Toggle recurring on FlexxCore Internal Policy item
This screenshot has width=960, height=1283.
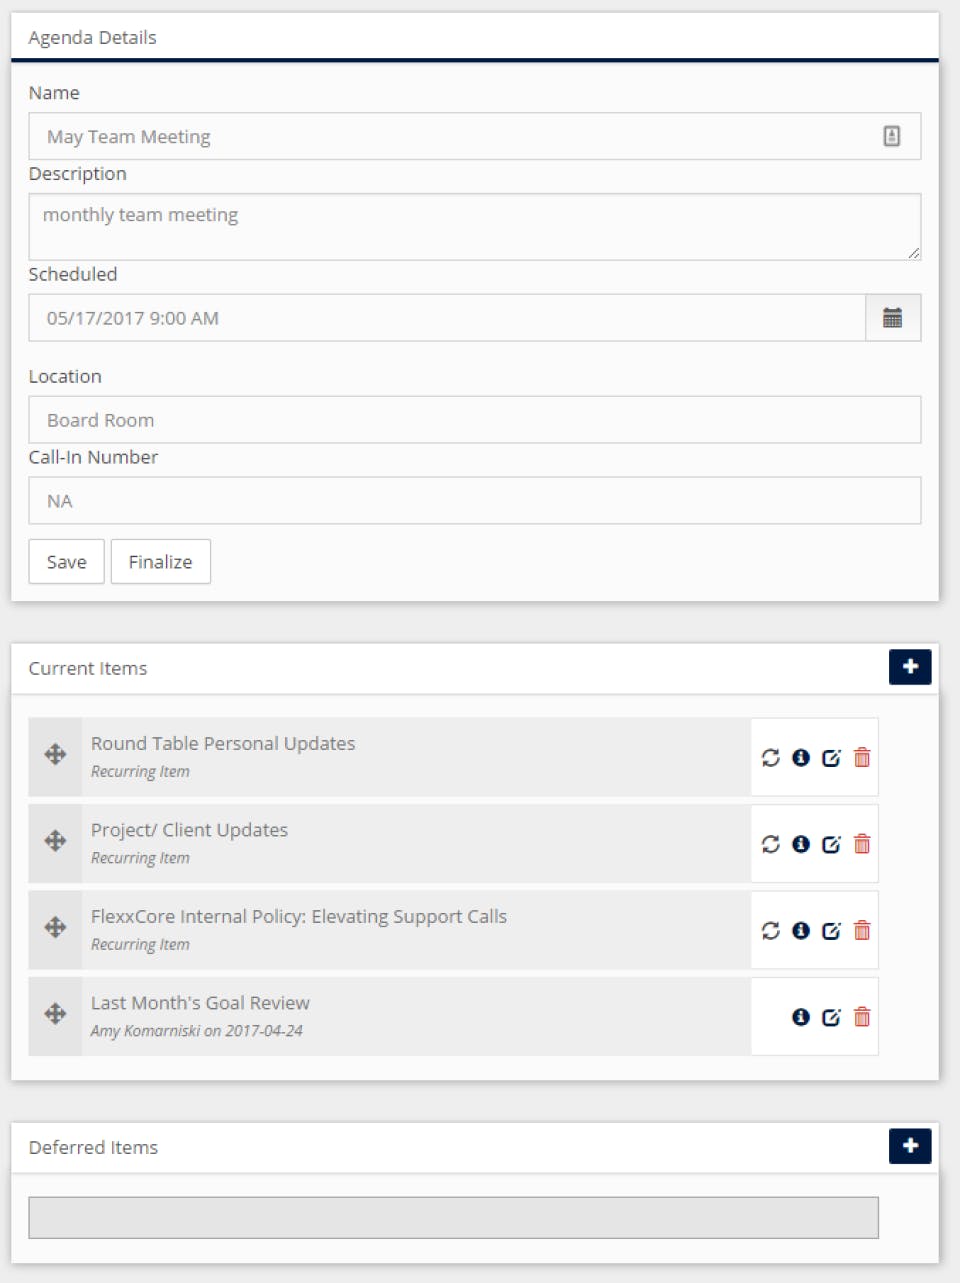pos(770,931)
